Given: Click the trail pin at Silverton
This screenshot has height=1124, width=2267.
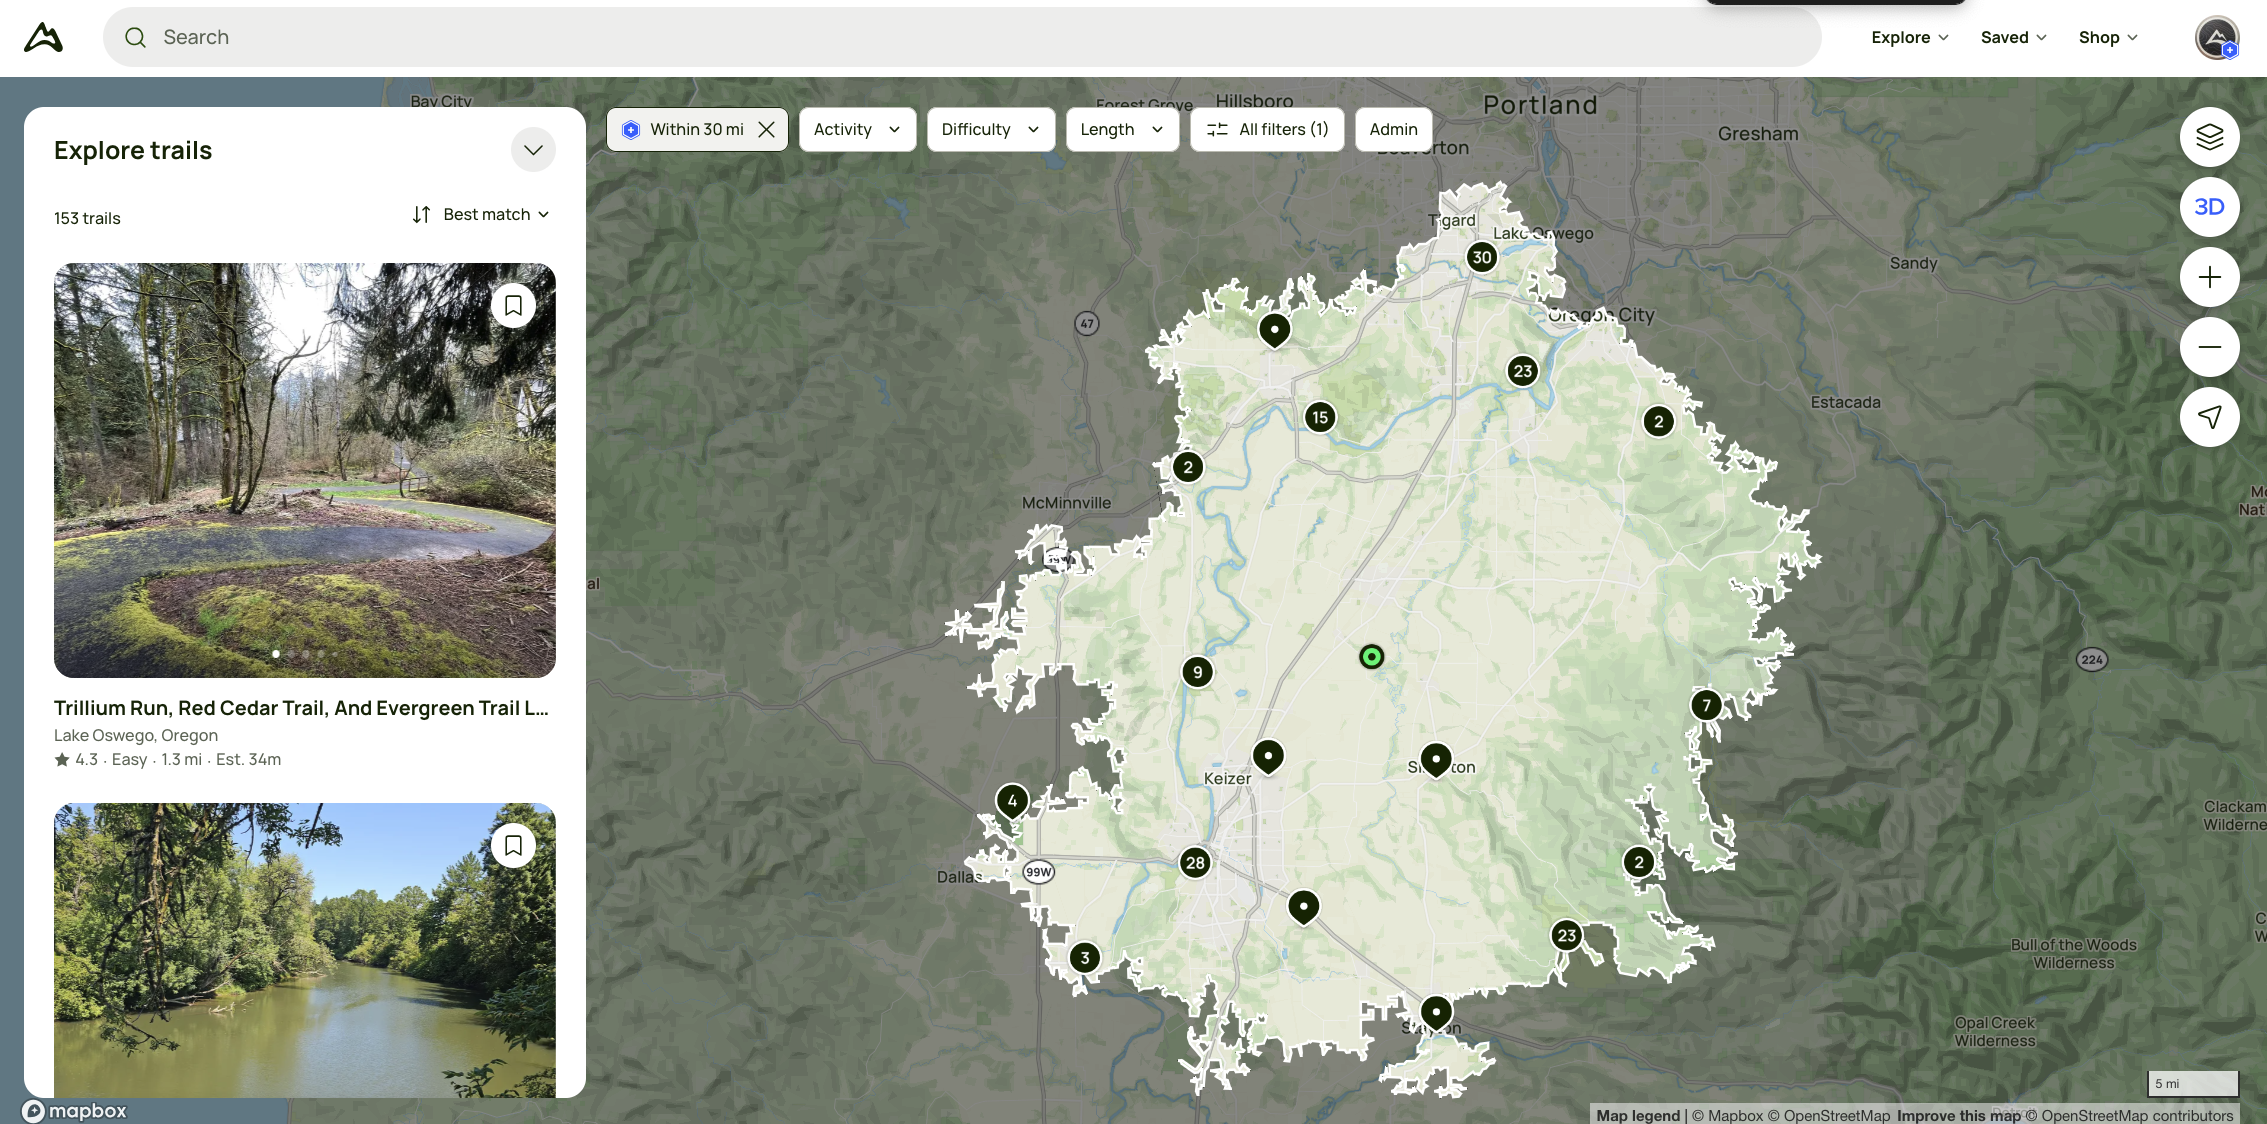Looking at the screenshot, I should coord(1436,761).
